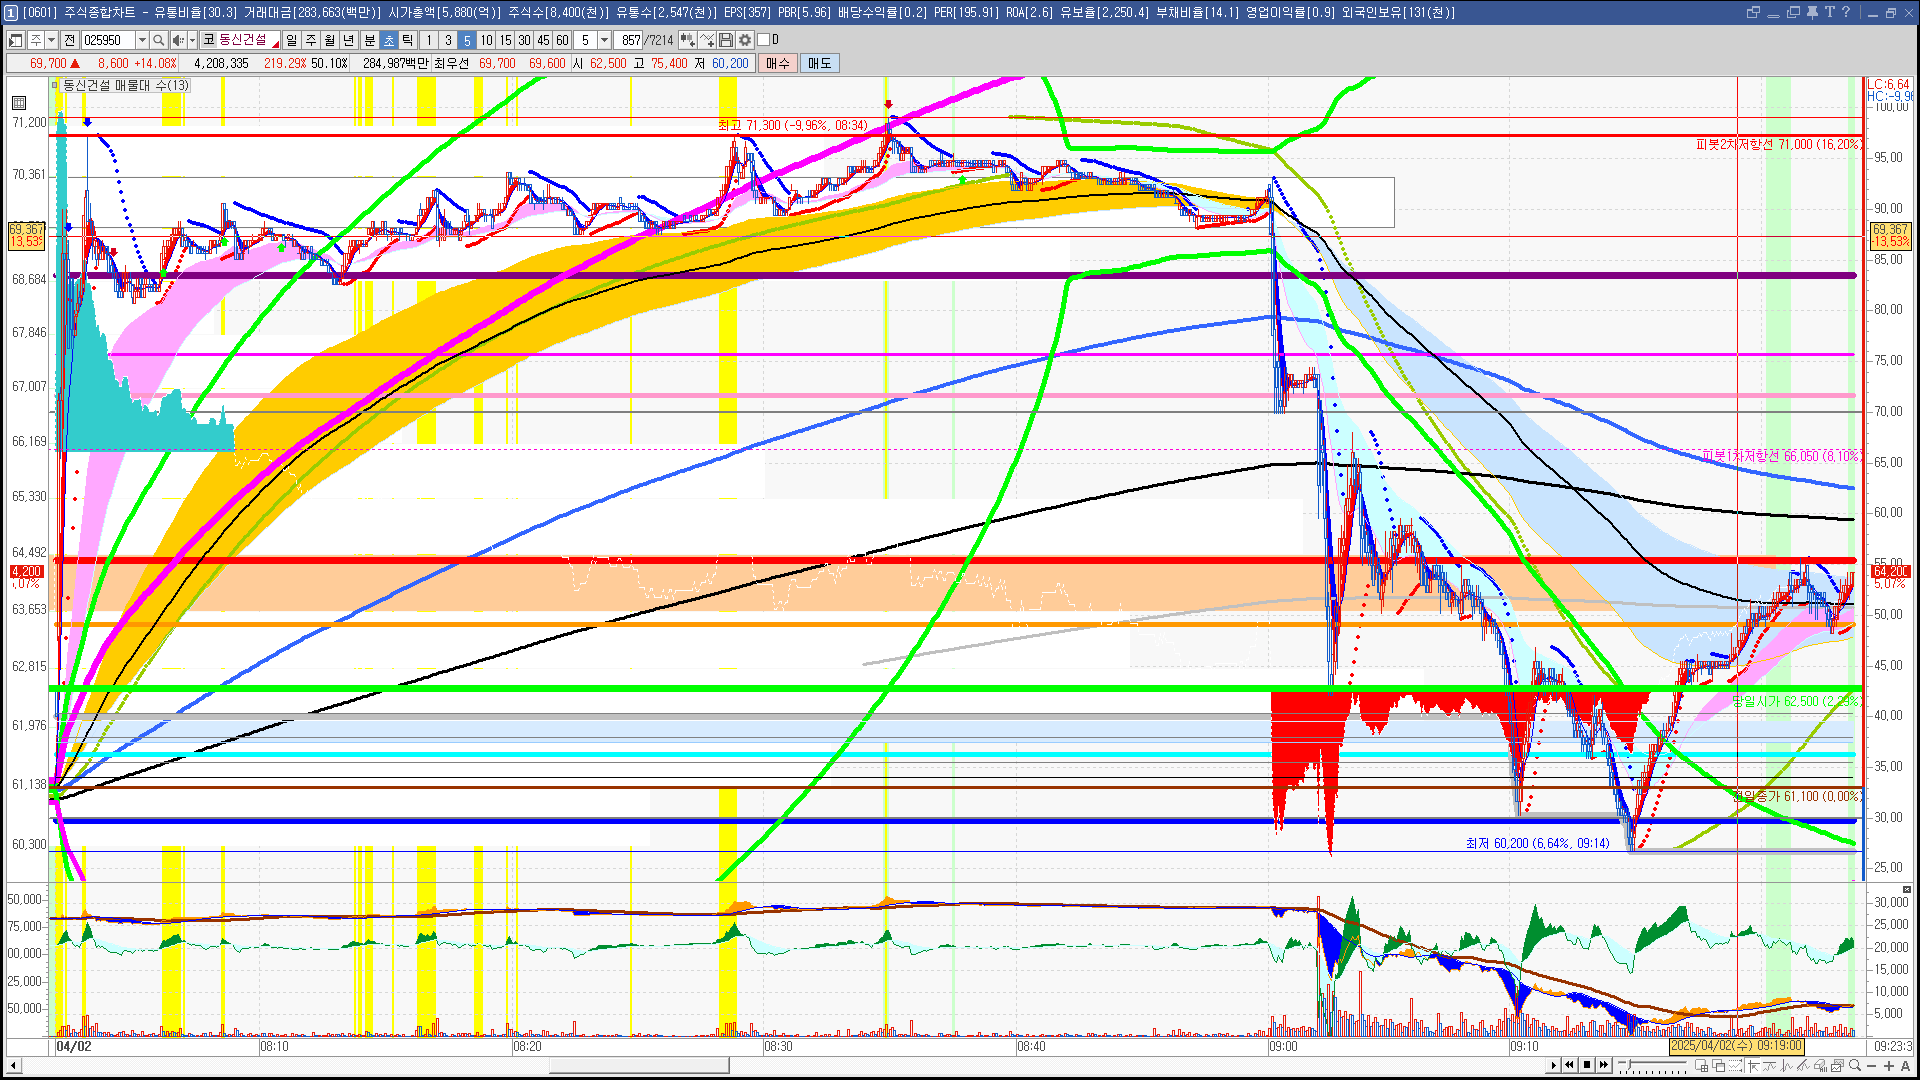The width and height of the screenshot is (1920, 1080).
Task: Click the stop button in replay controls
Action: click(x=1587, y=1065)
